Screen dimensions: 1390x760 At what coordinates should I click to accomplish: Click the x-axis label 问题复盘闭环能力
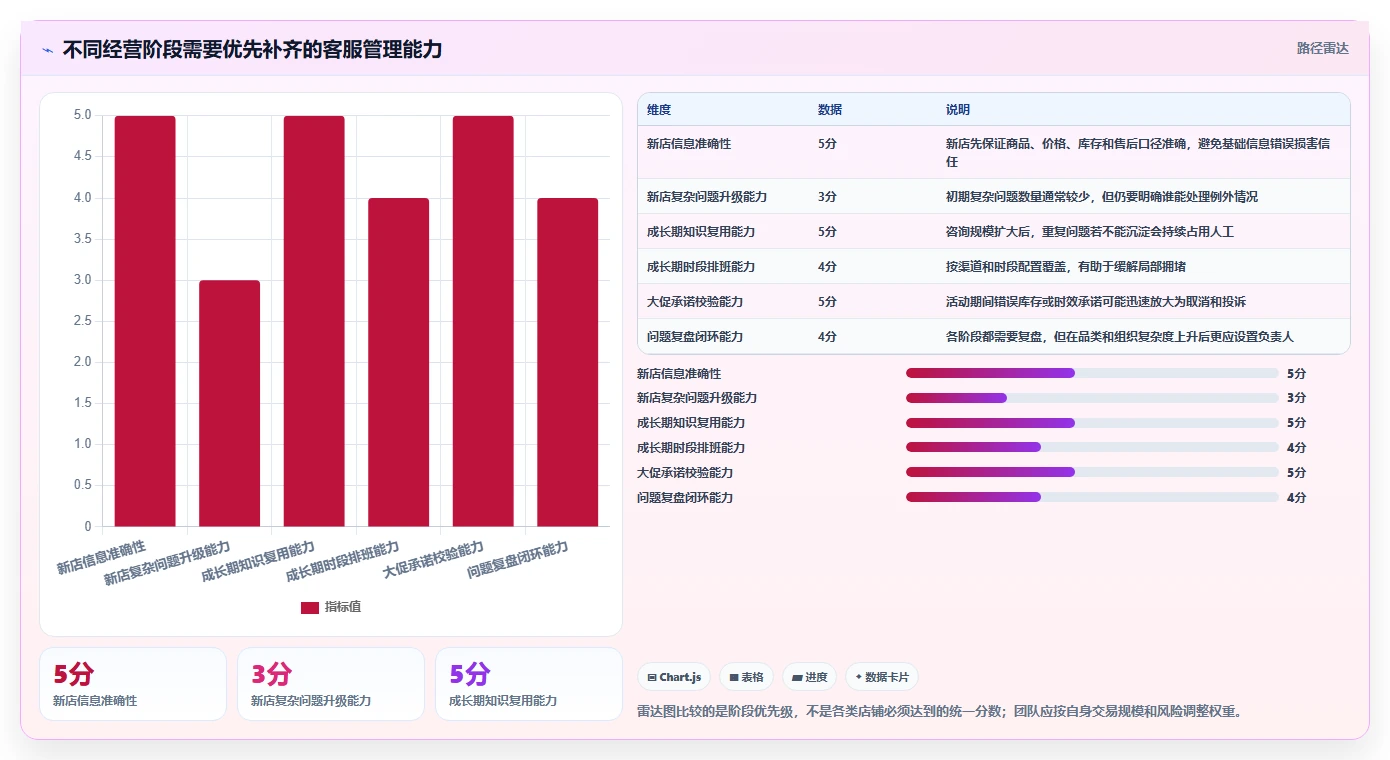(518, 561)
